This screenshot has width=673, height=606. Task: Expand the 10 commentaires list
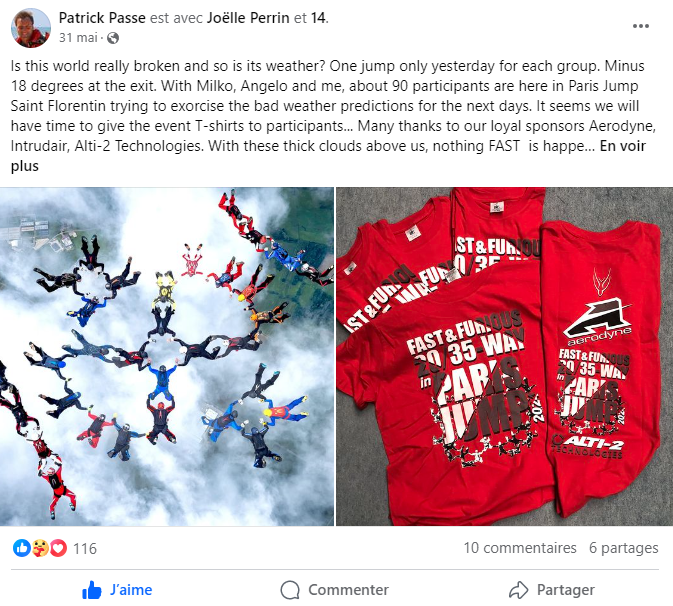[x=520, y=548]
